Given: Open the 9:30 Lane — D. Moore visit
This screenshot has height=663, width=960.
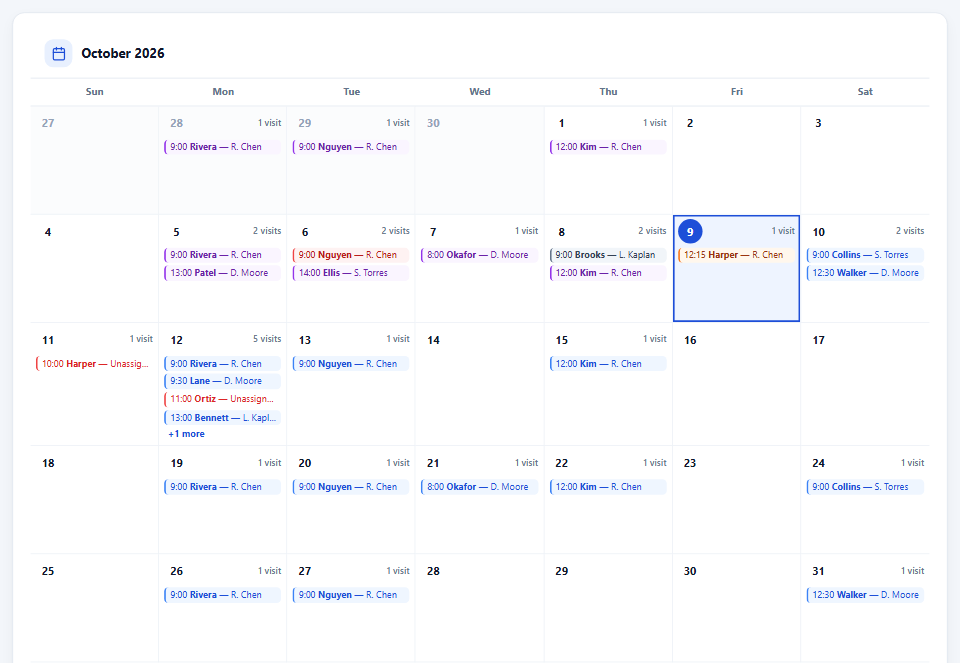Looking at the screenshot, I should tap(222, 381).
